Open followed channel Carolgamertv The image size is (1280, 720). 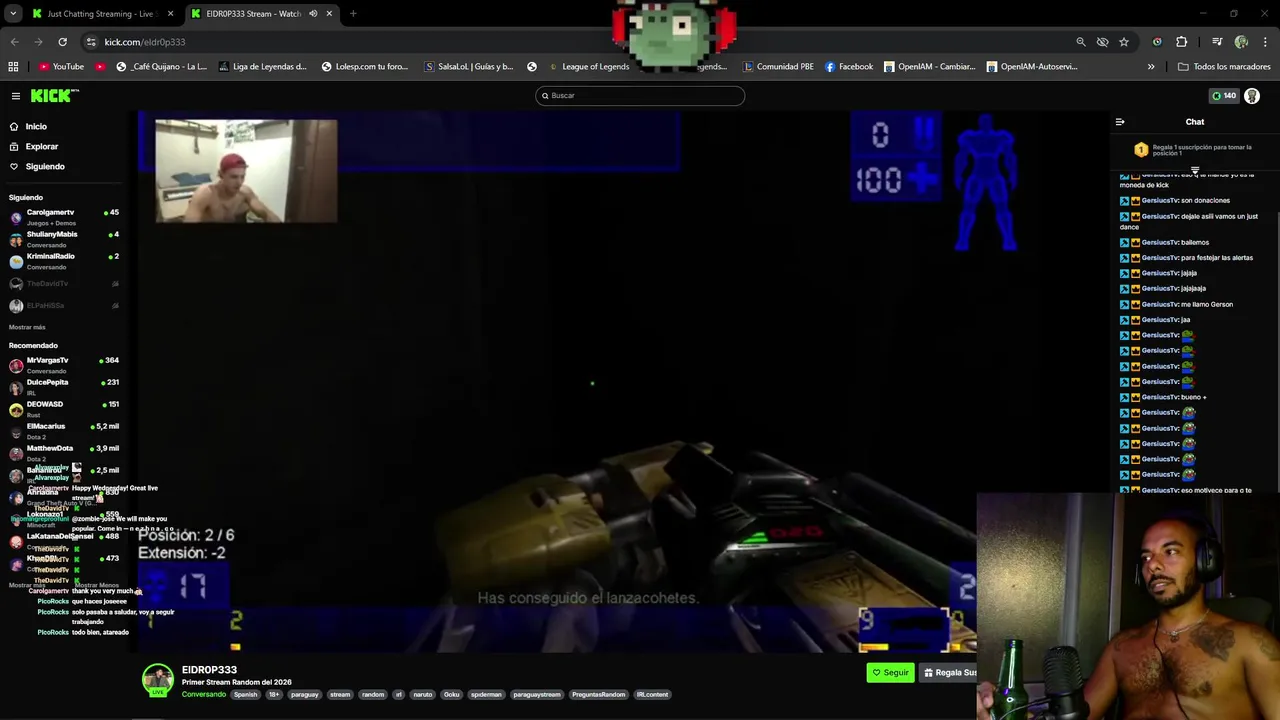[64, 217]
